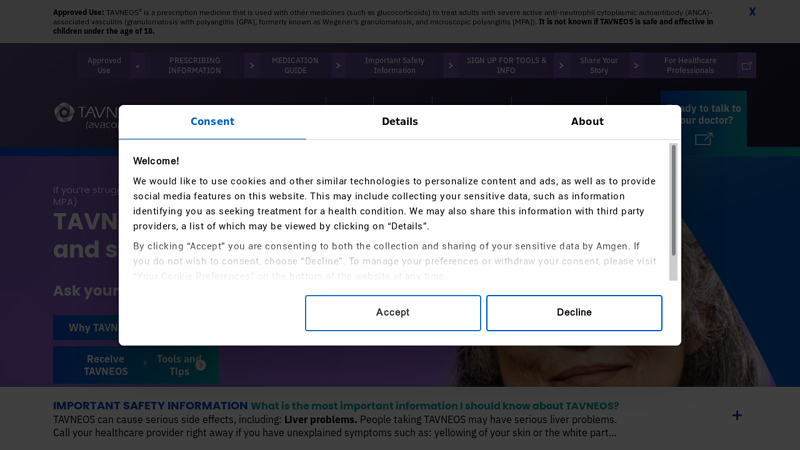The image size is (800, 450).
Task: Click arrow next to Medication Guide
Action: [338, 65]
